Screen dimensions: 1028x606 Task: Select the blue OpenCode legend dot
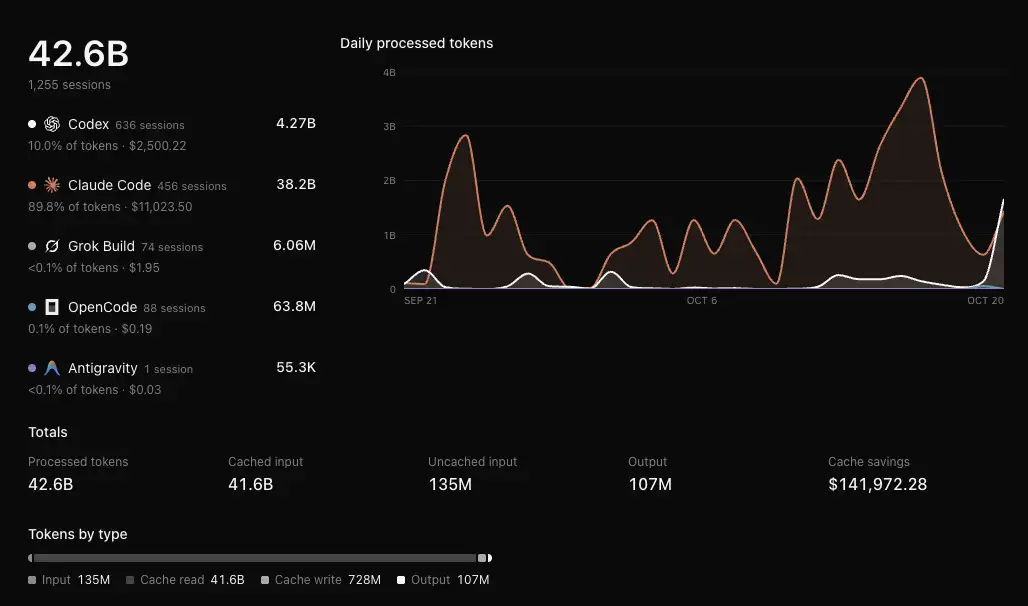(32, 307)
